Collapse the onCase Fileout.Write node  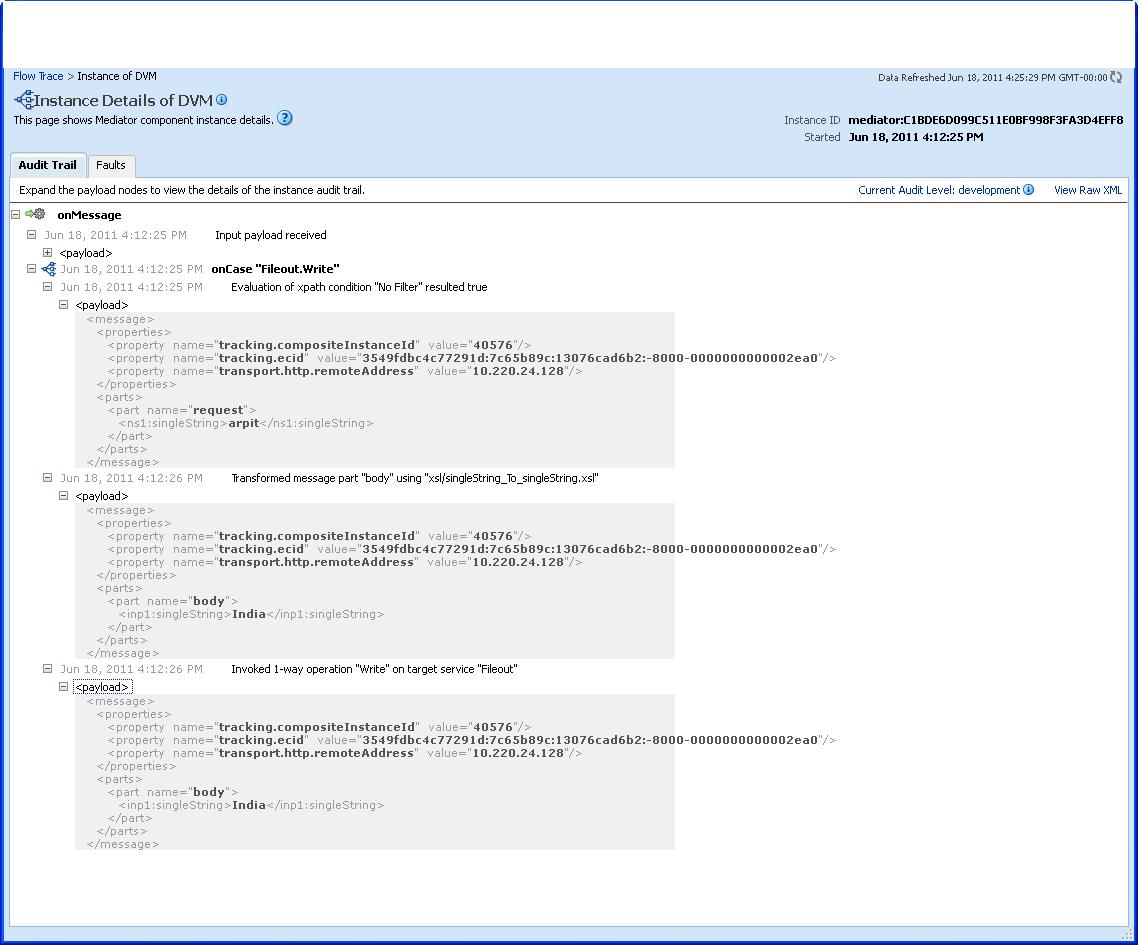pyautogui.click(x=31, y=268)
